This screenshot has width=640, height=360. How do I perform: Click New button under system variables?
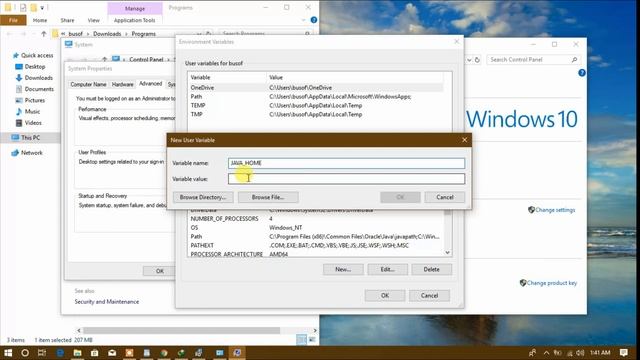343,269
